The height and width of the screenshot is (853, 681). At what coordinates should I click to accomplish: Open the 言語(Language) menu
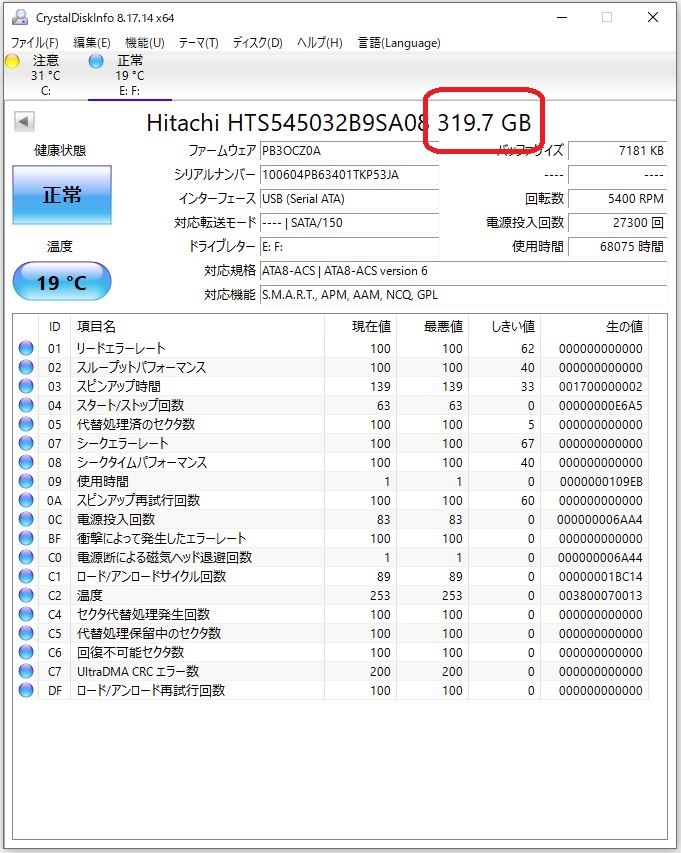point(399,42)
